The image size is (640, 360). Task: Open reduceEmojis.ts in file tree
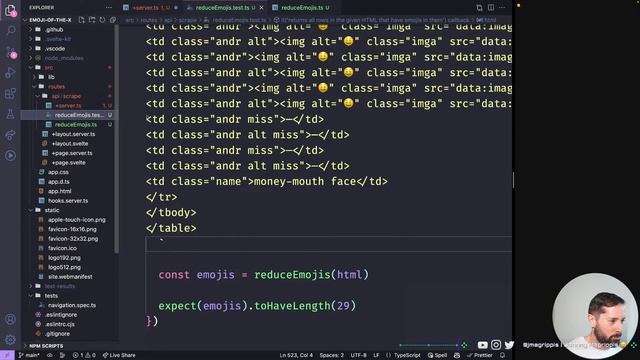(x=76, y=124)
